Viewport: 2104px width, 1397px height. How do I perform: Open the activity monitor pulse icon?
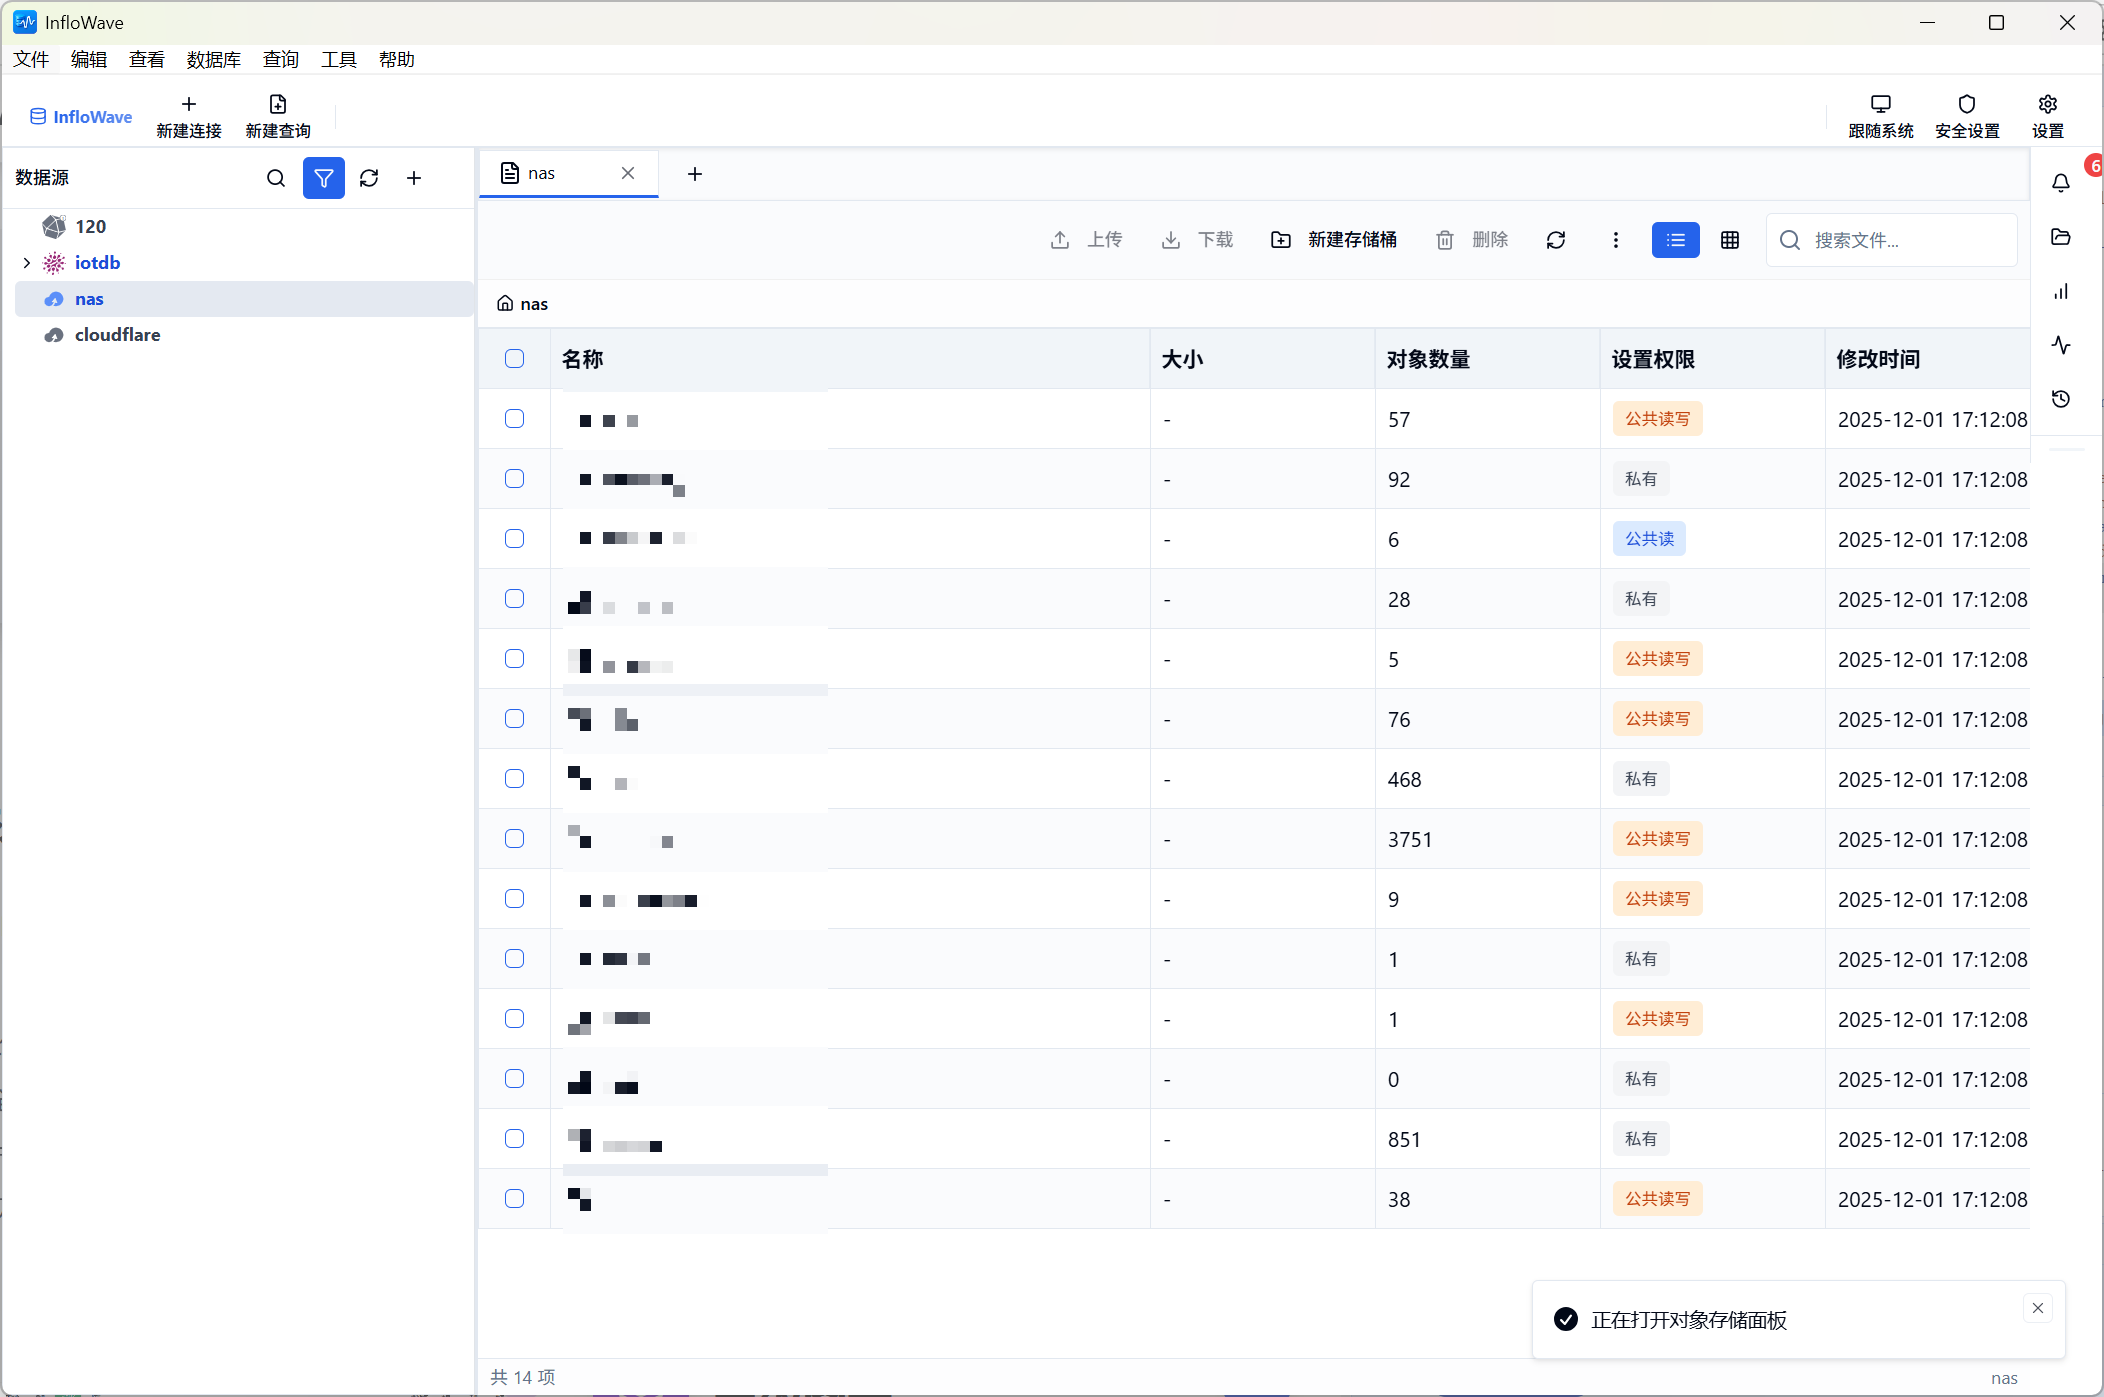click(x=2061, y=345)
